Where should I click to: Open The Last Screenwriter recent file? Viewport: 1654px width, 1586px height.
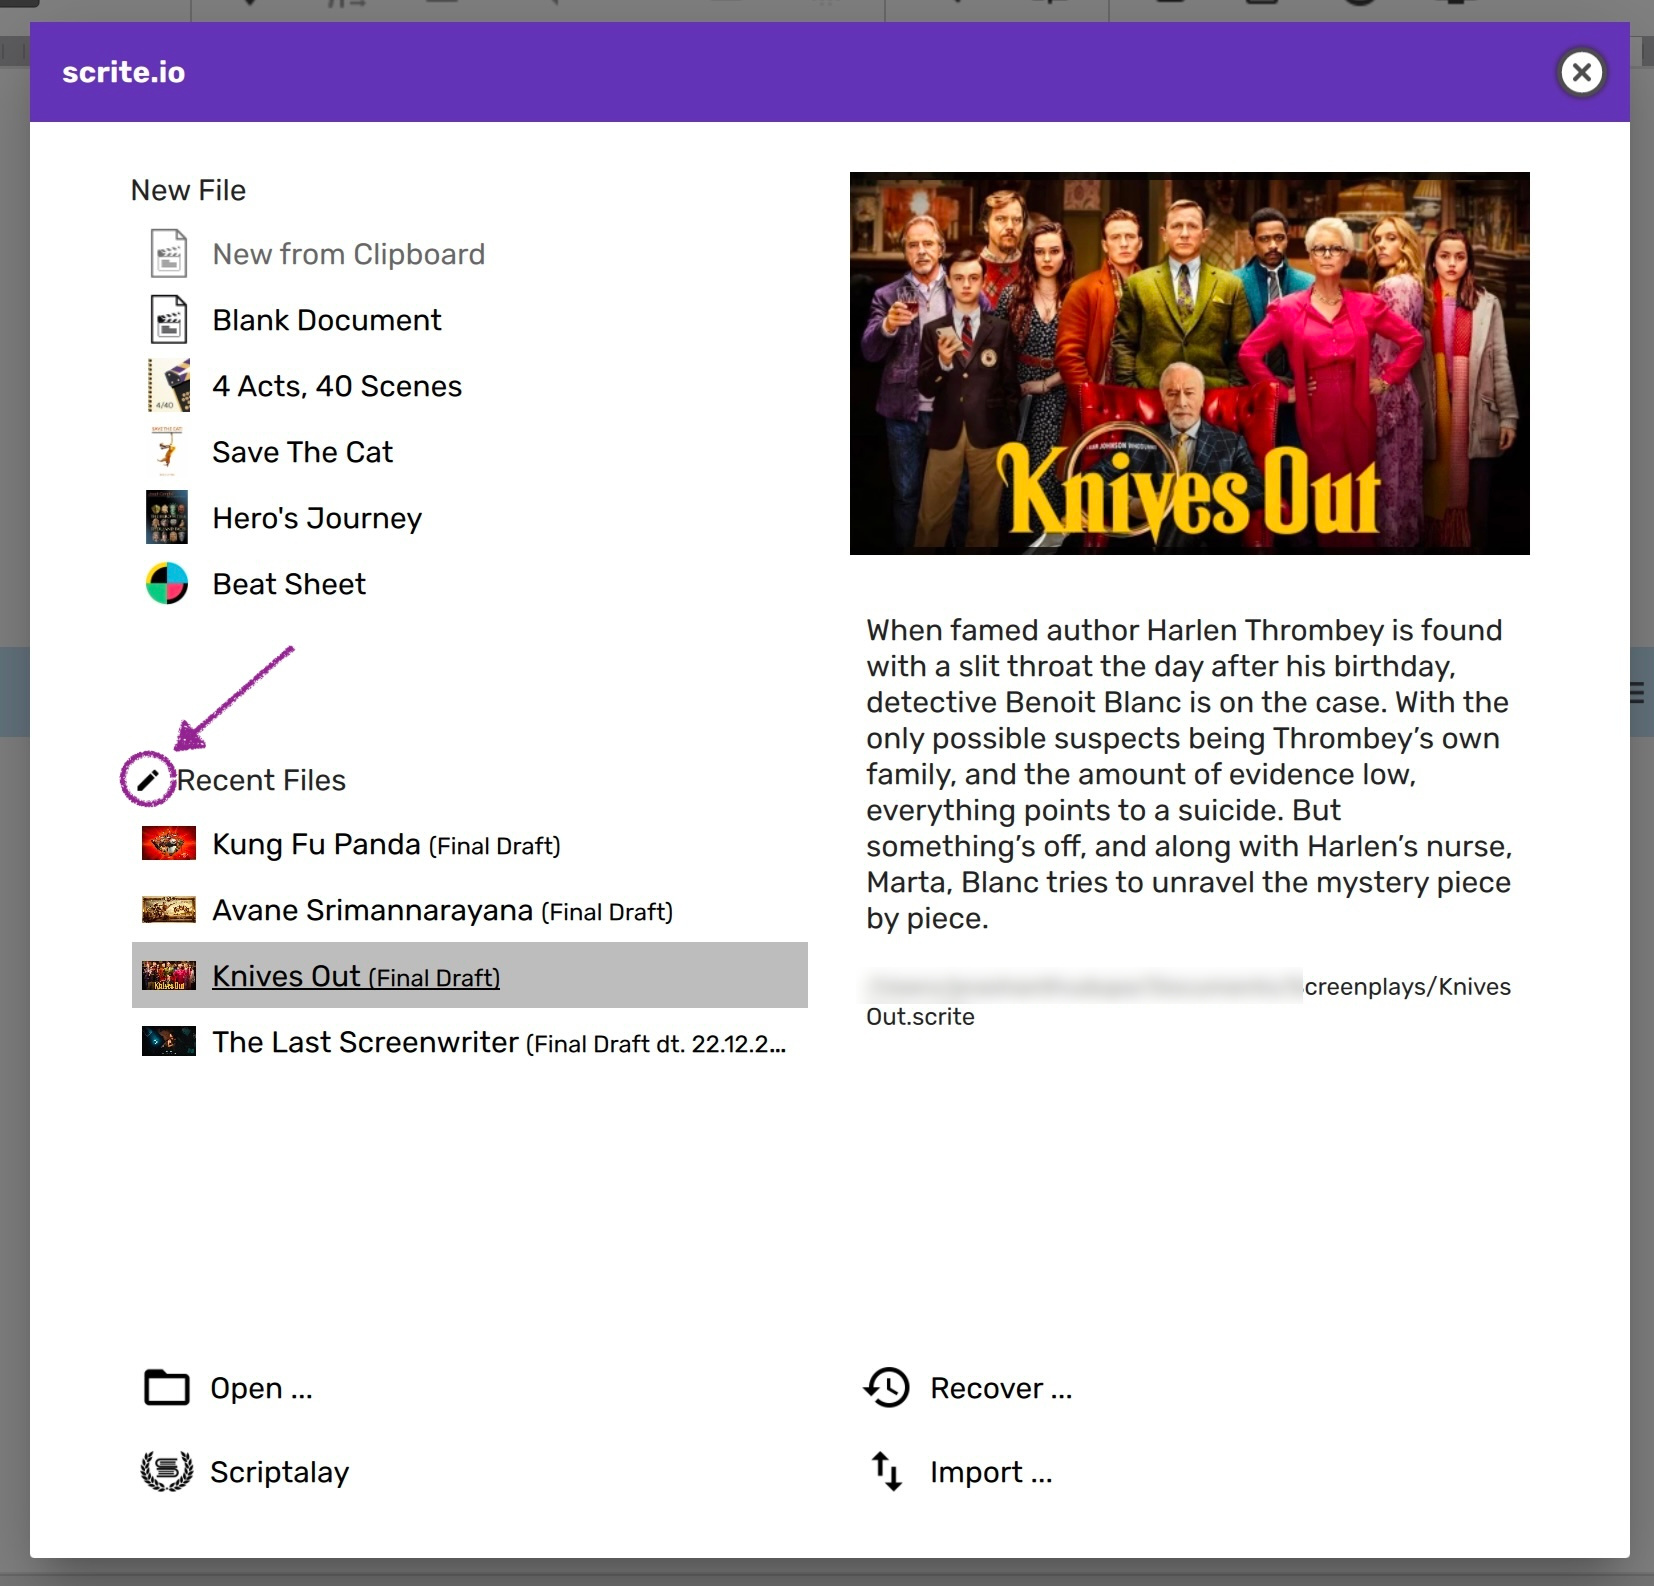point(498,1043)
